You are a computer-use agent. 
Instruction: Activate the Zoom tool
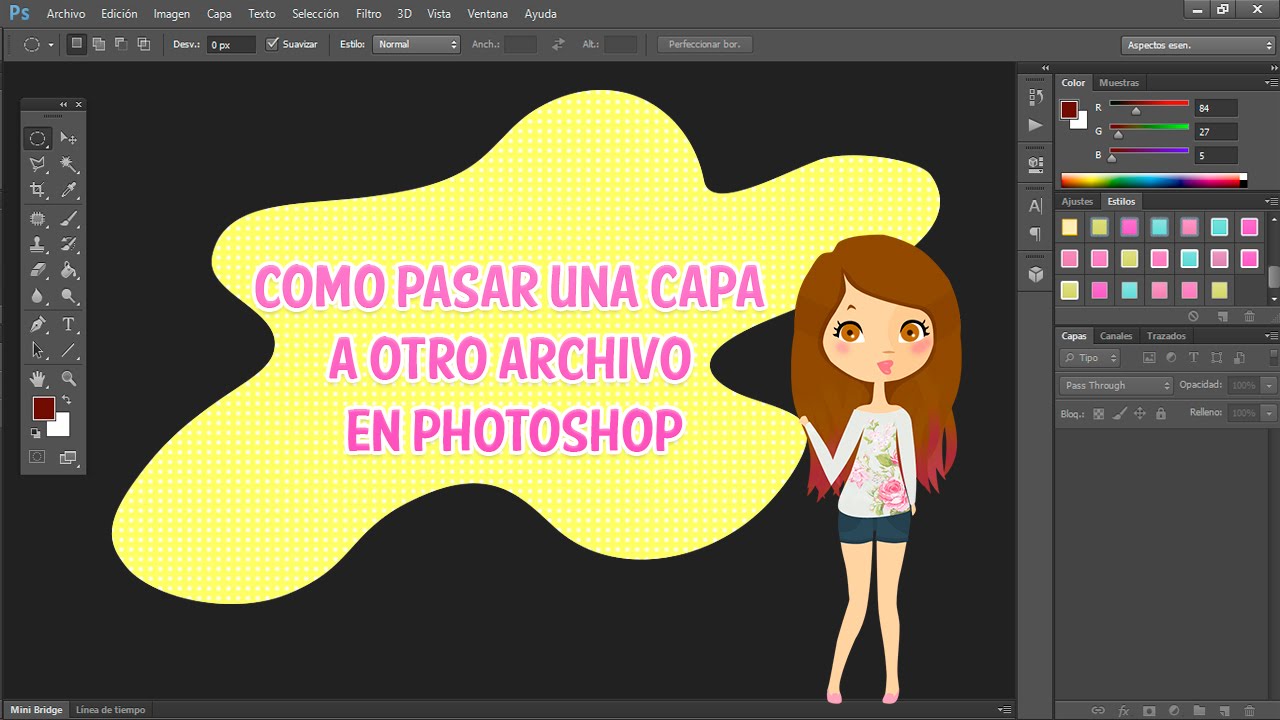click(x=69, y=378)
